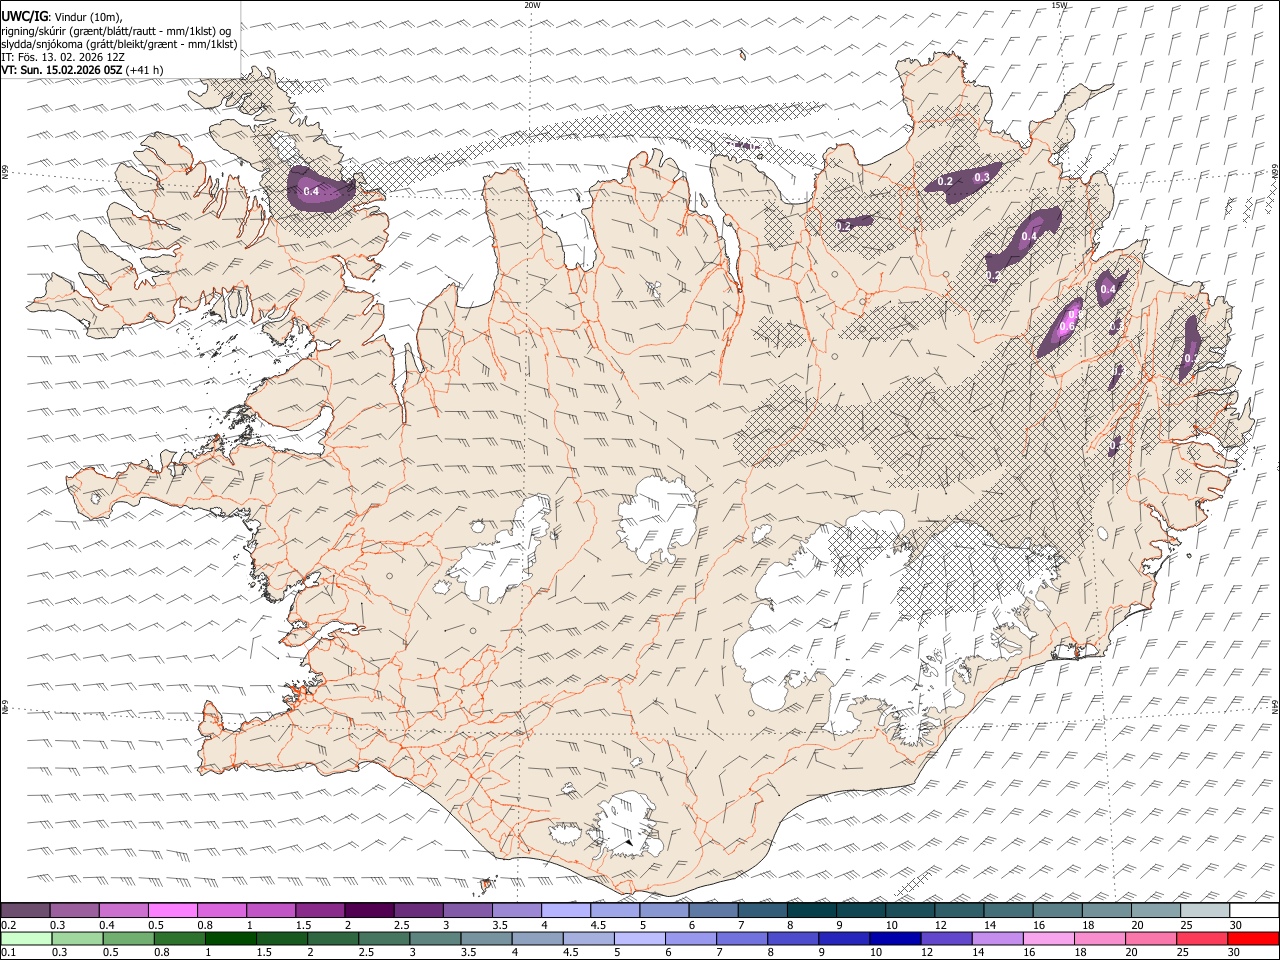This screenshot has width=1280, height=960.
Task: Click the dull purple 0.2 swatch in upper legend
Action: click(25, 911)
